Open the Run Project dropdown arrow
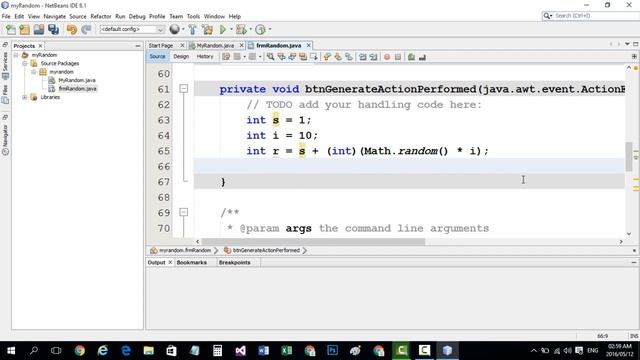 [x=231, y=29]
